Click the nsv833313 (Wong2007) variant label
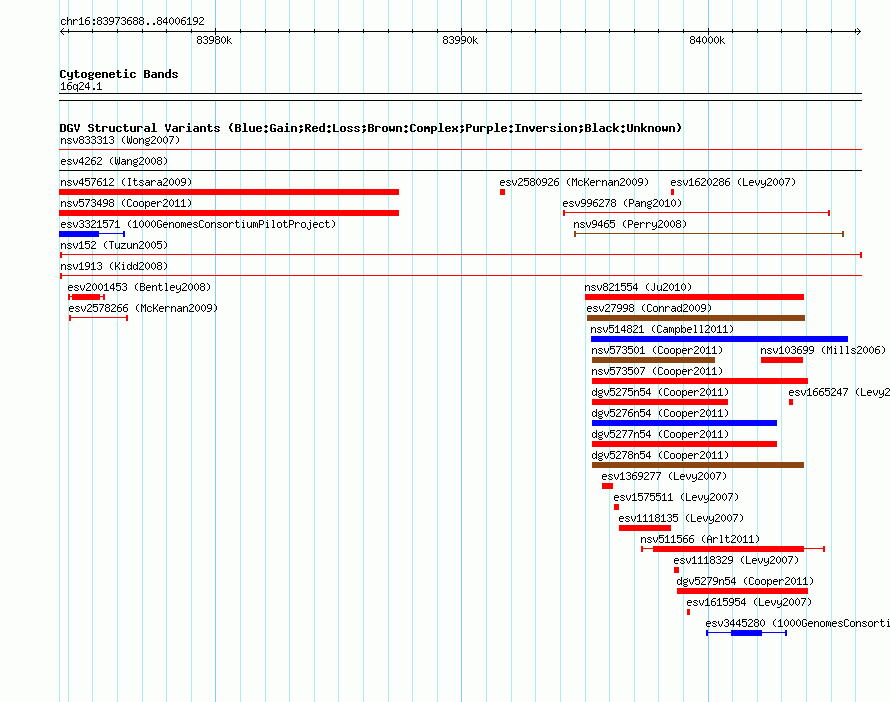The width and height of the screenshot is (890, 702). [x=120, y=140]
